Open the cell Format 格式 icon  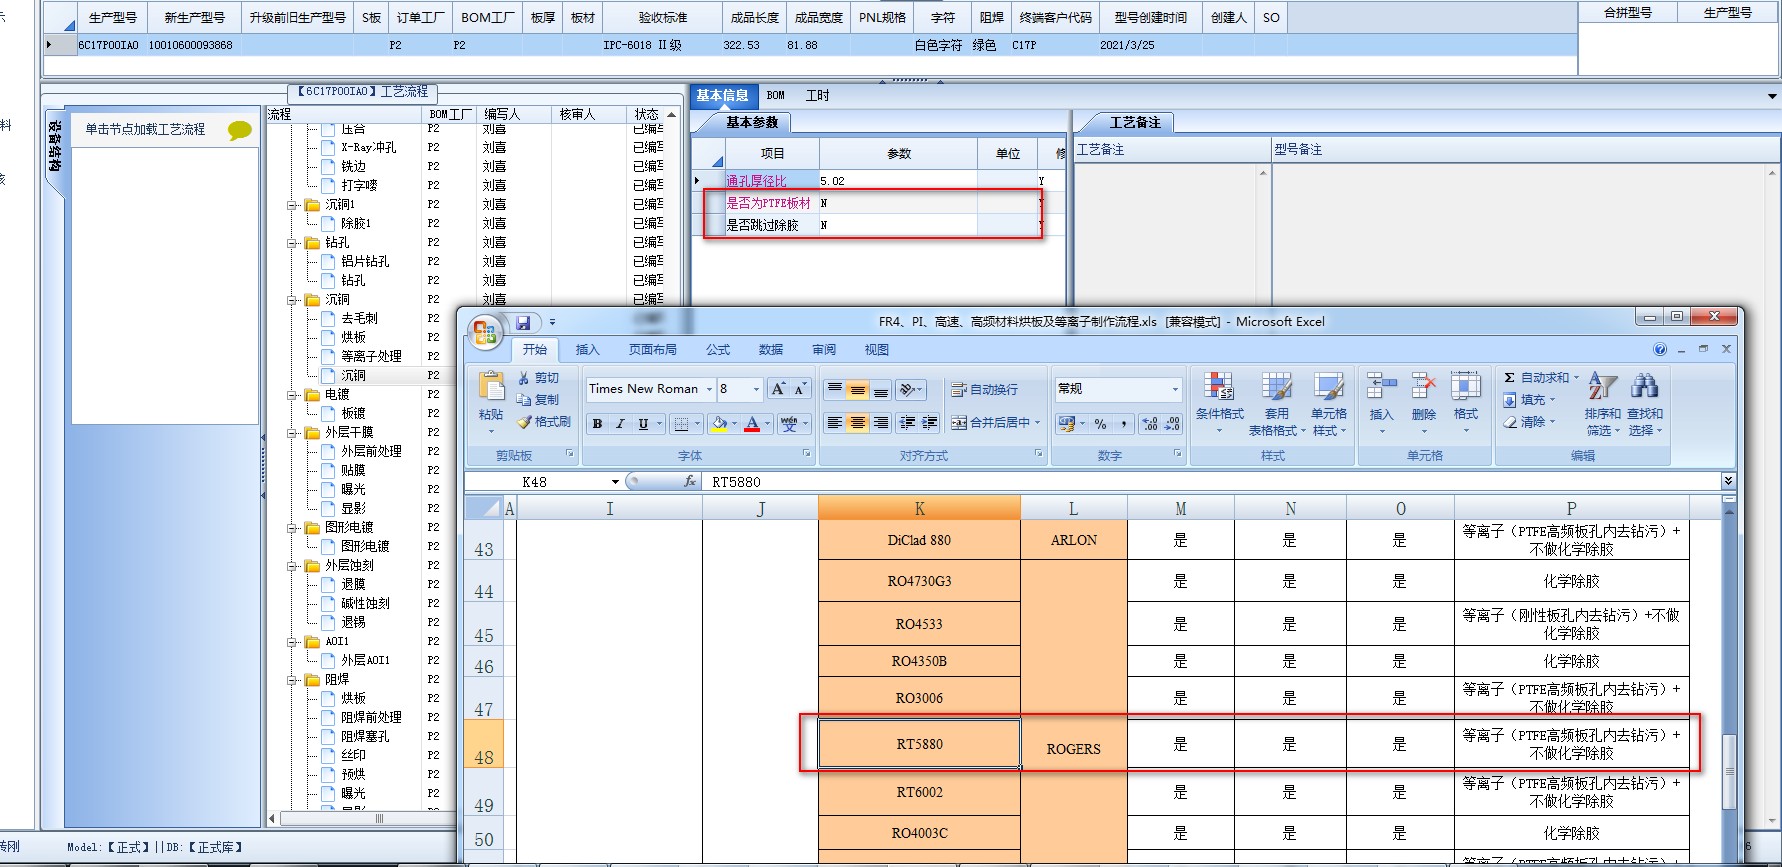(x=1466, y=385)
